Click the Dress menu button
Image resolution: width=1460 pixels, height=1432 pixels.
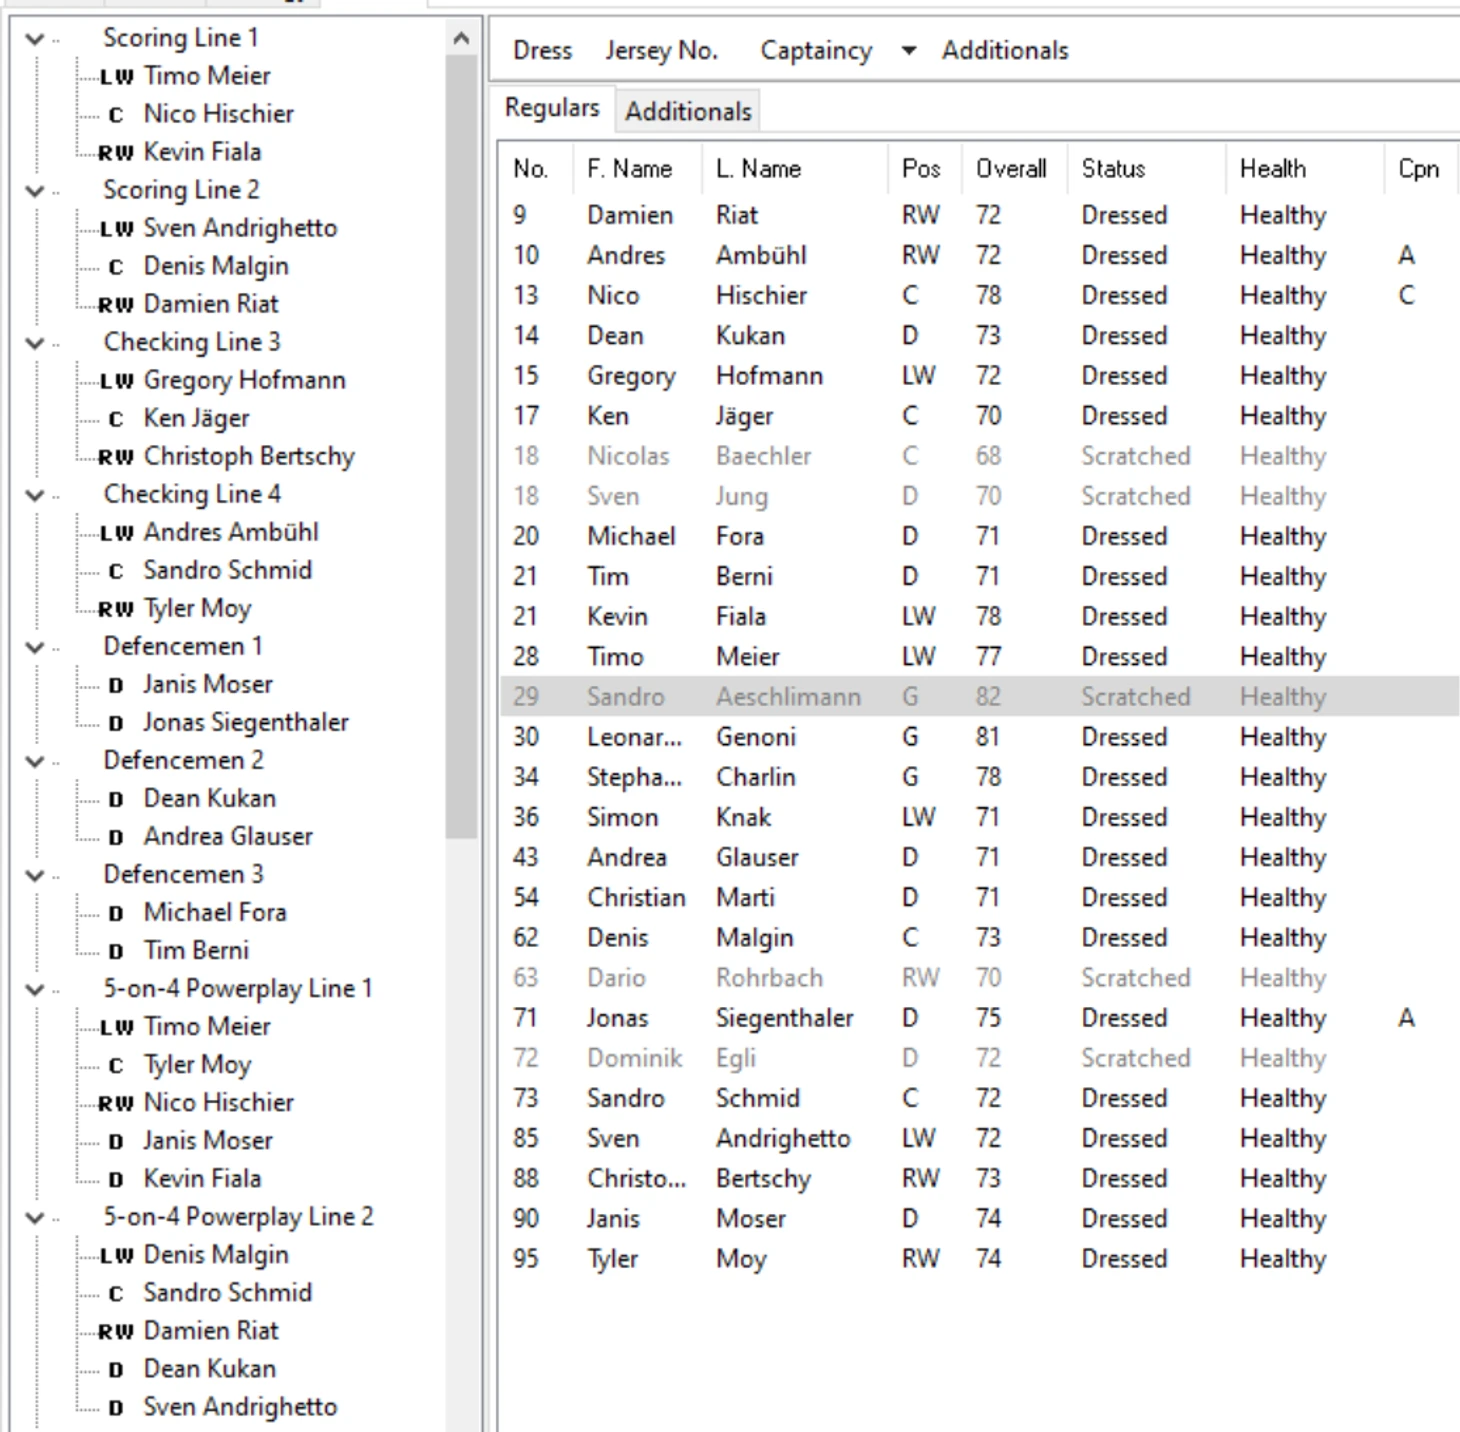542,50
